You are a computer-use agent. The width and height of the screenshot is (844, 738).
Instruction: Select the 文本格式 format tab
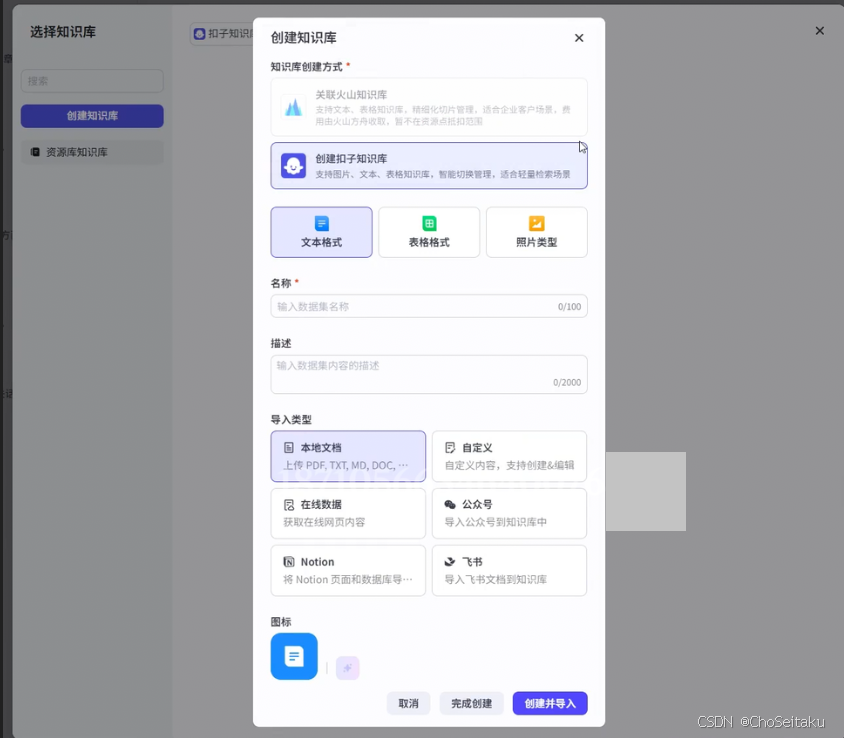coord(321,232)
